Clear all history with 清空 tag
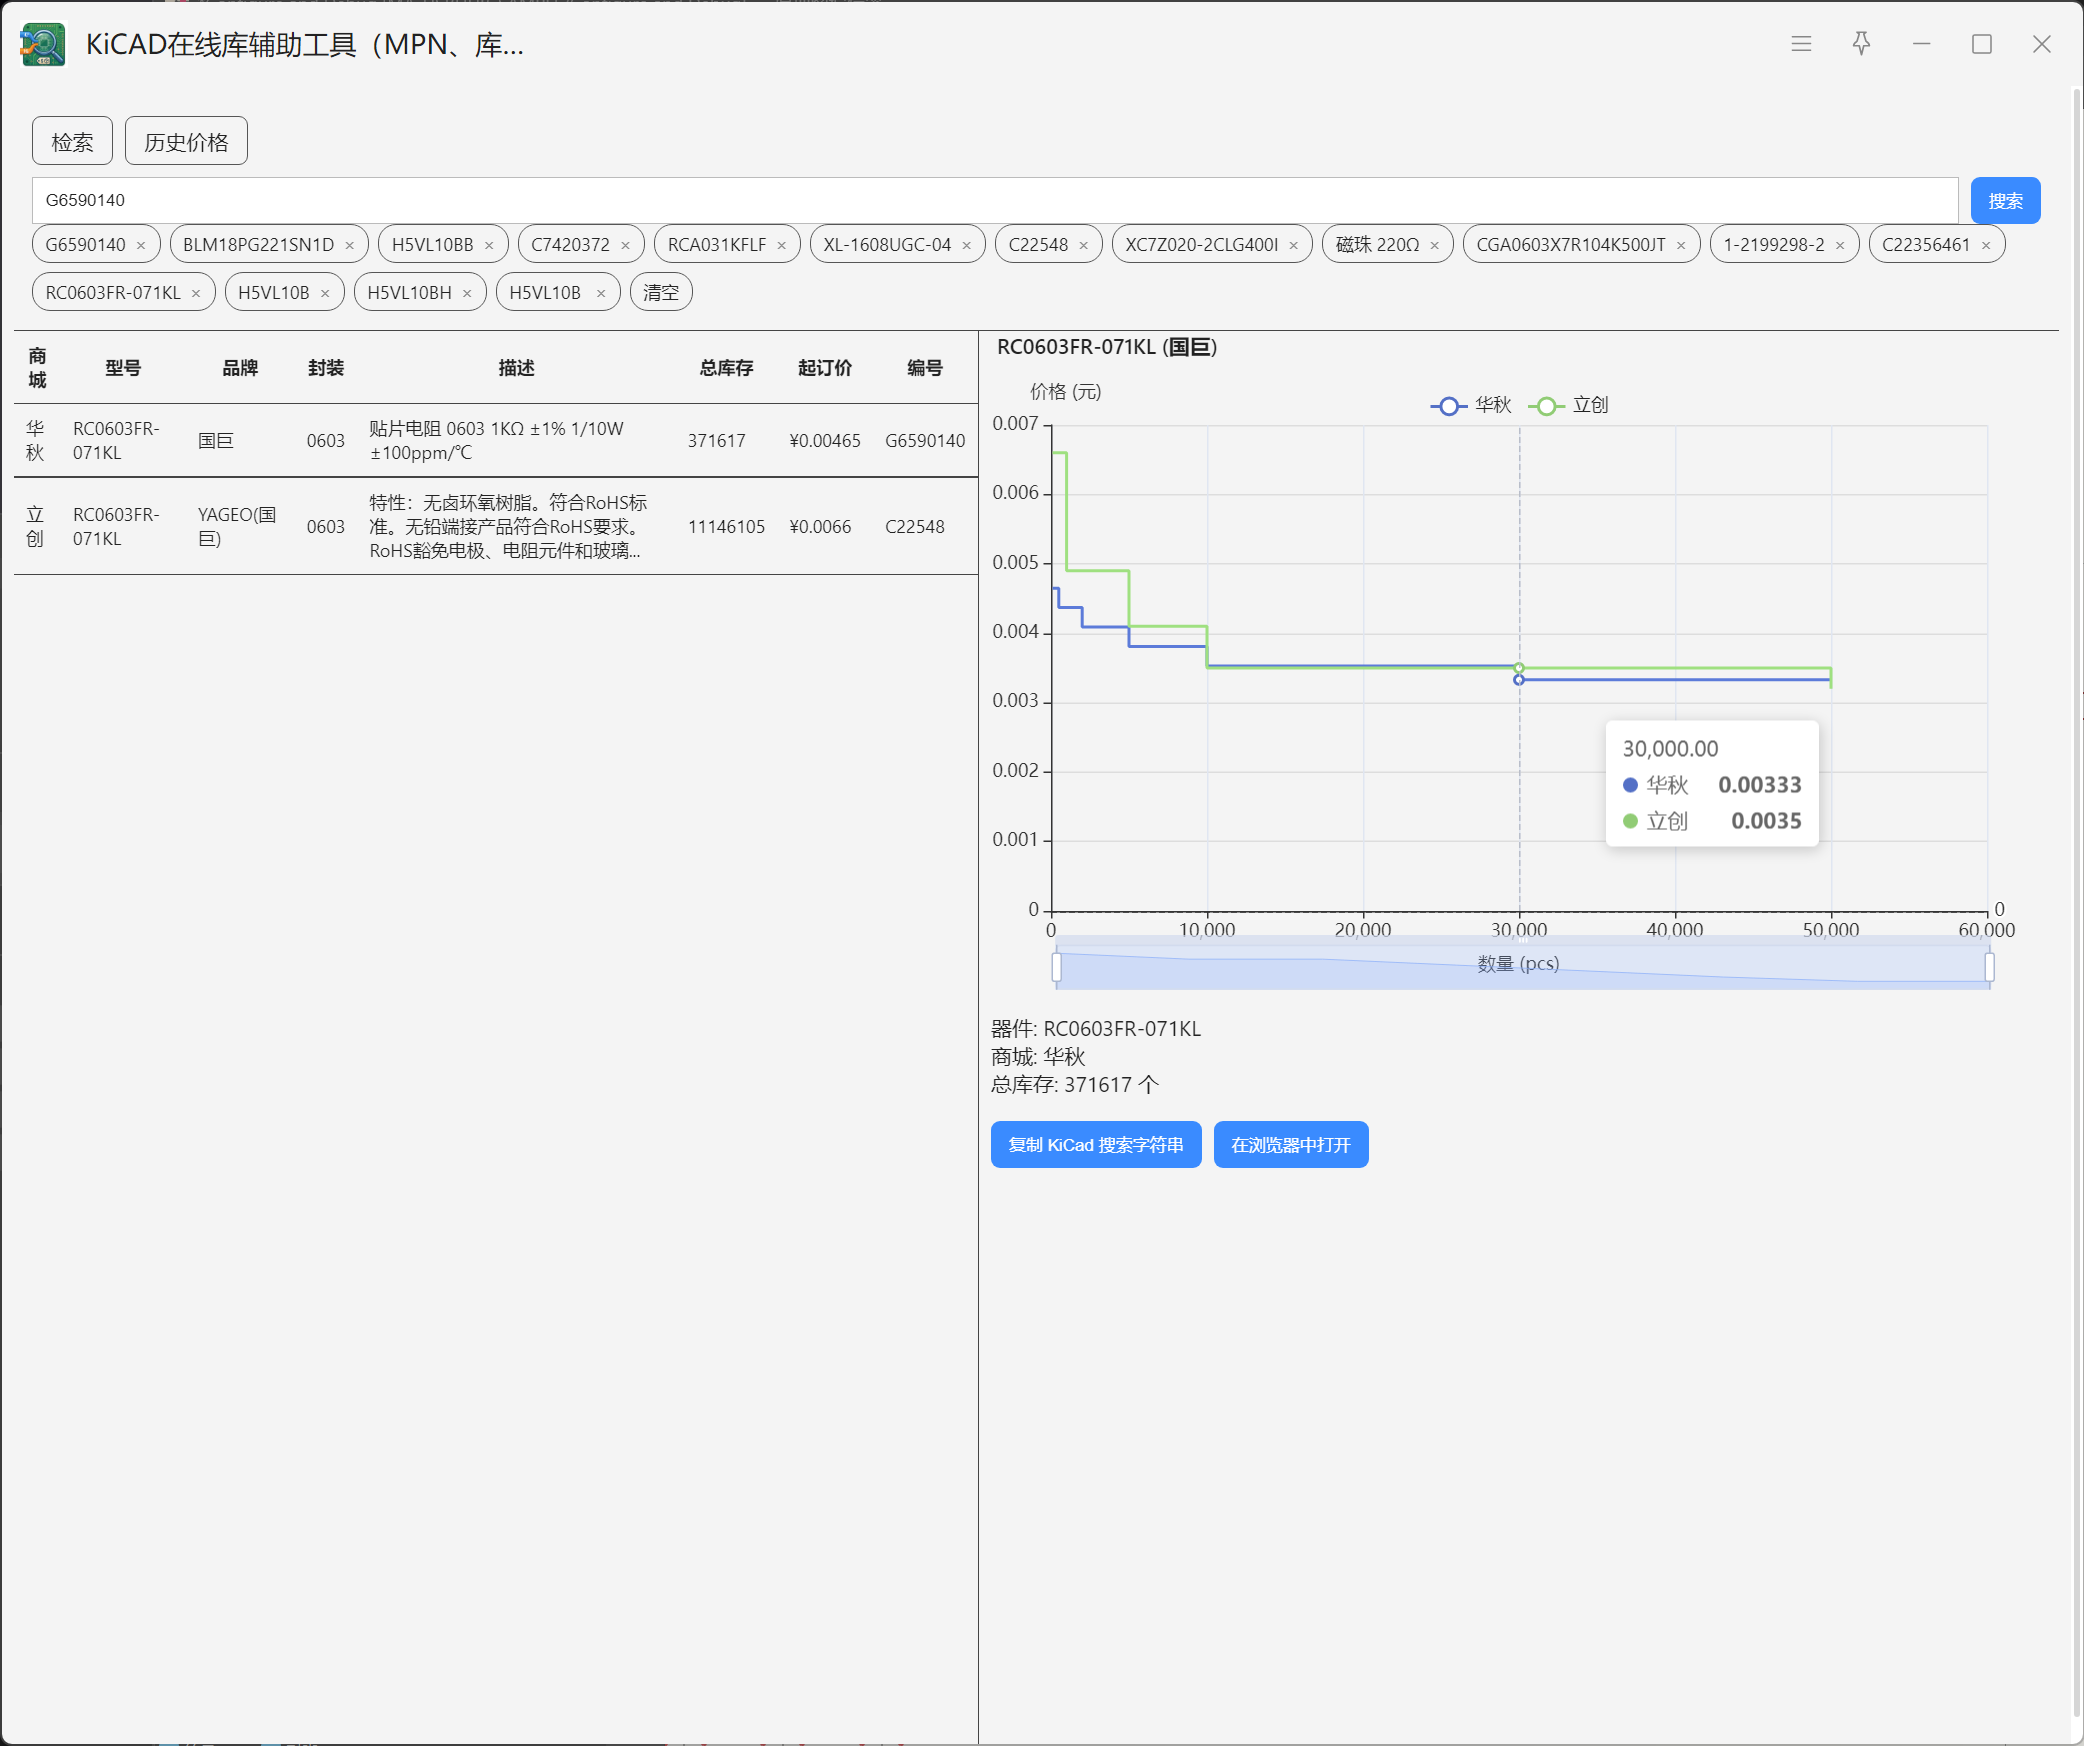Image resolution: width=2084 pixels, height=1746 pixels. click(661, 293)
